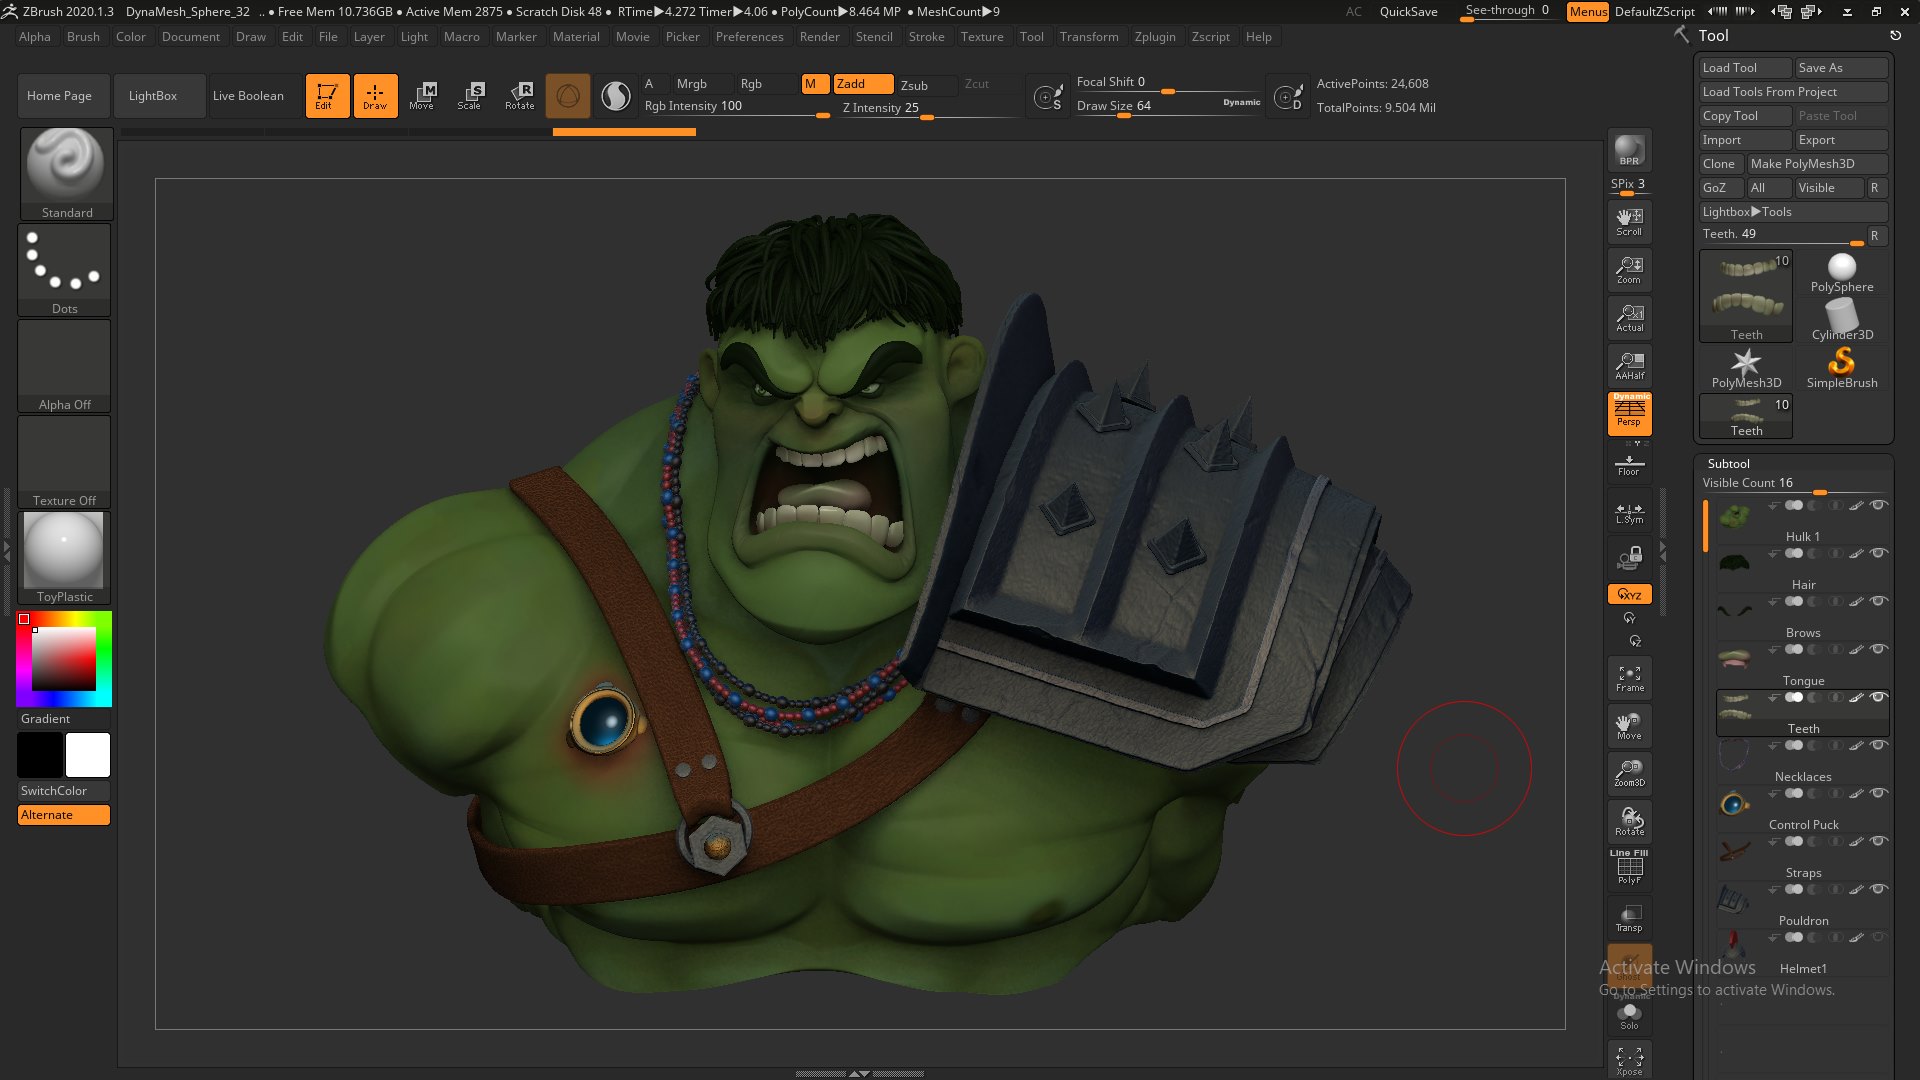This screenshot has height=1080, width=1920.
Task: Activate the L.Sym local symmetry icon
Action: click(x=1629, y=513)
